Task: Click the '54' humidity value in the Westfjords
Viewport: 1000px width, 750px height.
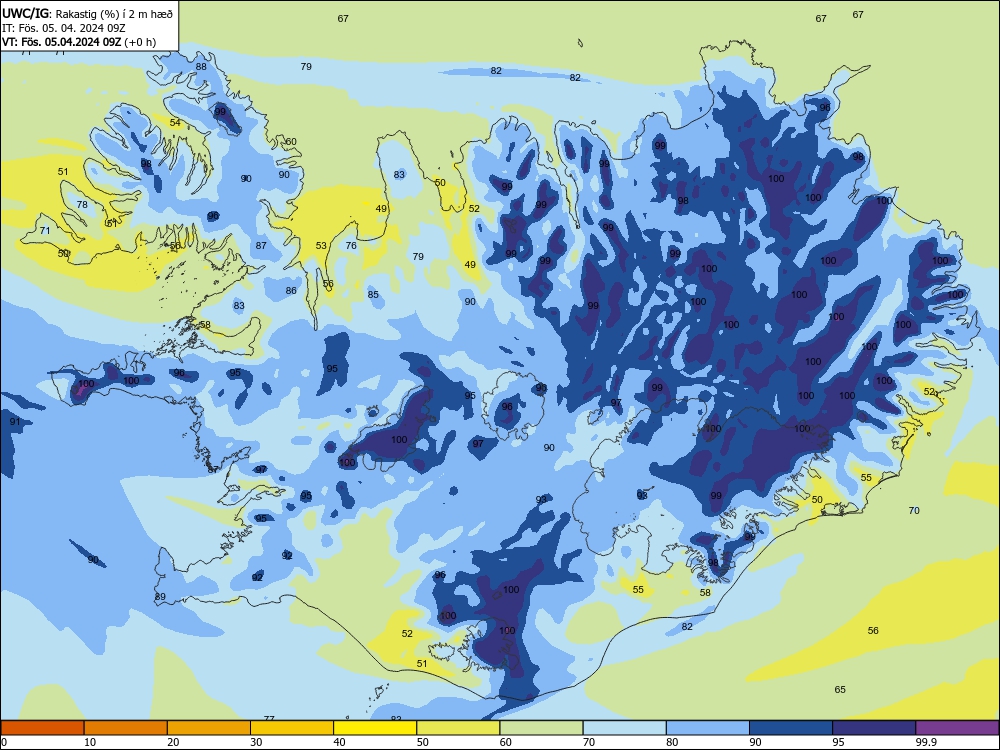Action: [175, 122]
